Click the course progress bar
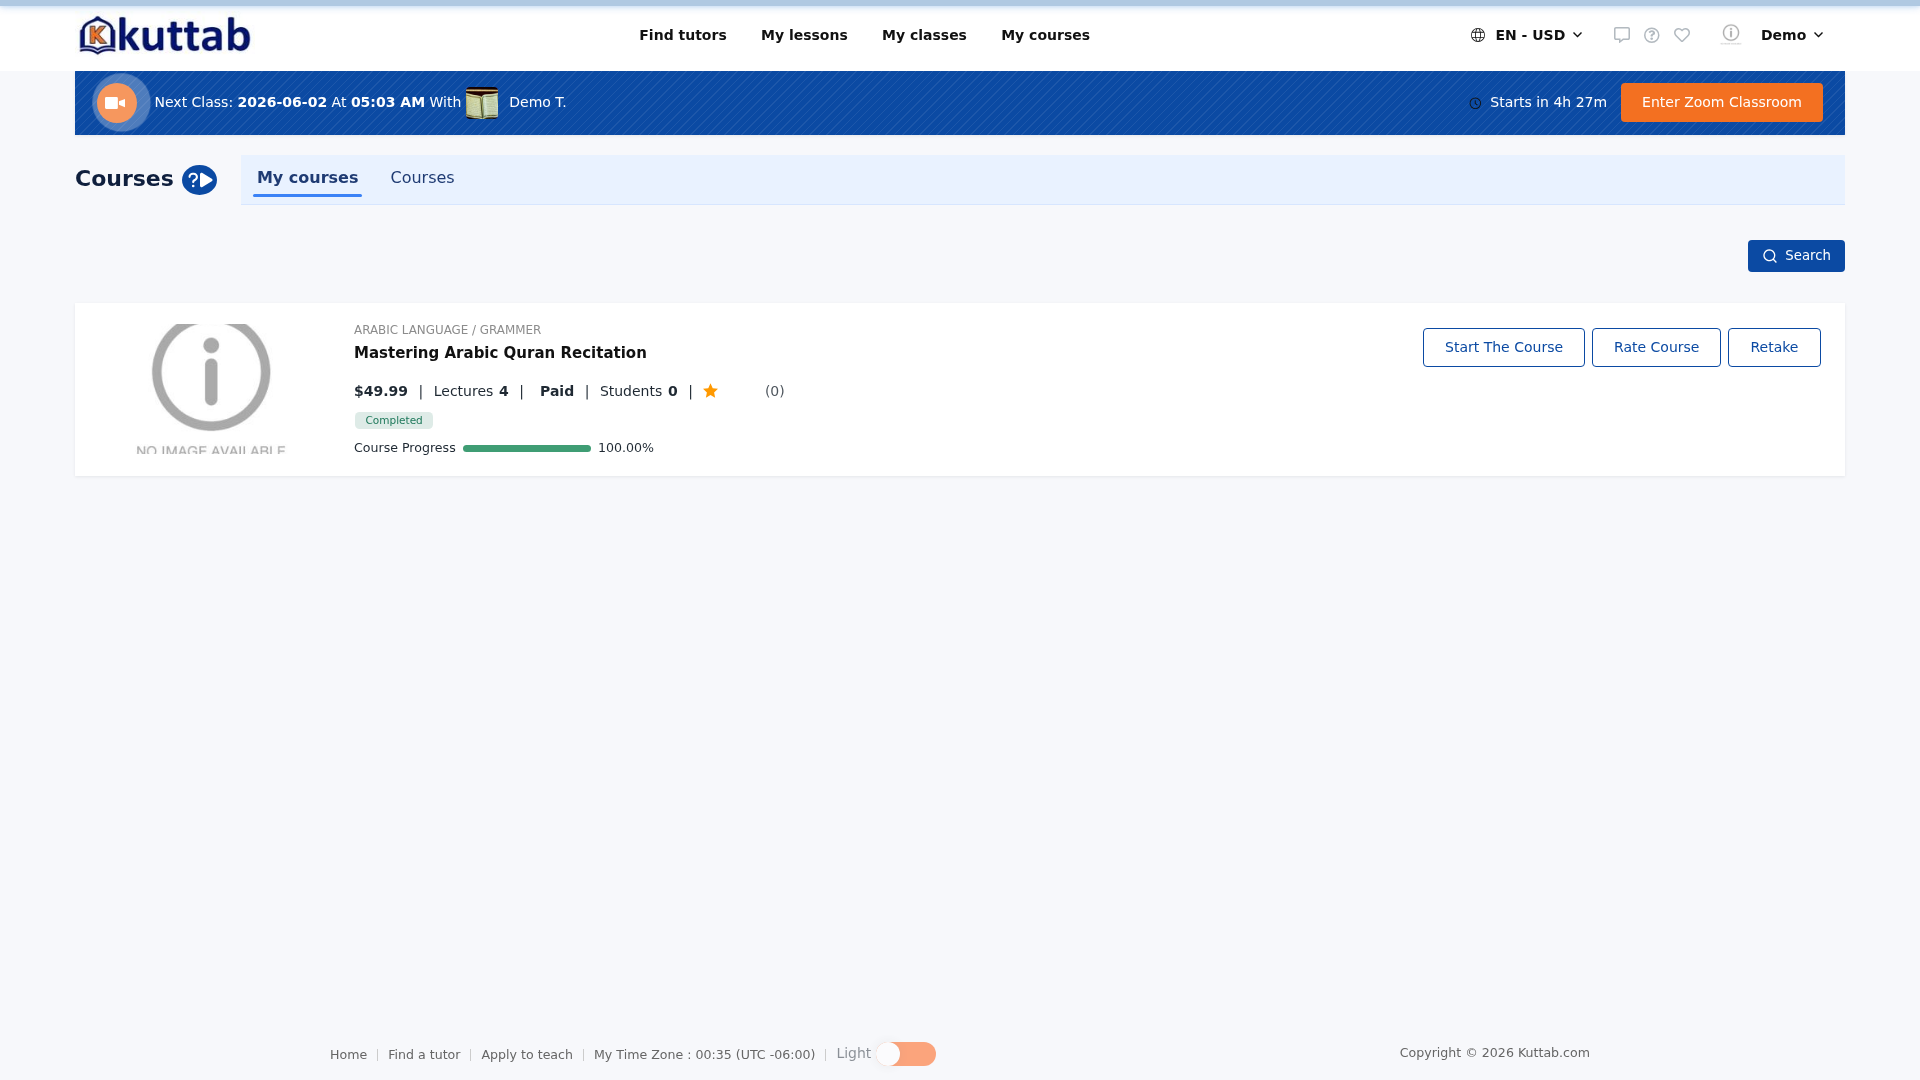Viewport: 1920px width, 1080px height. pos(527,449)
